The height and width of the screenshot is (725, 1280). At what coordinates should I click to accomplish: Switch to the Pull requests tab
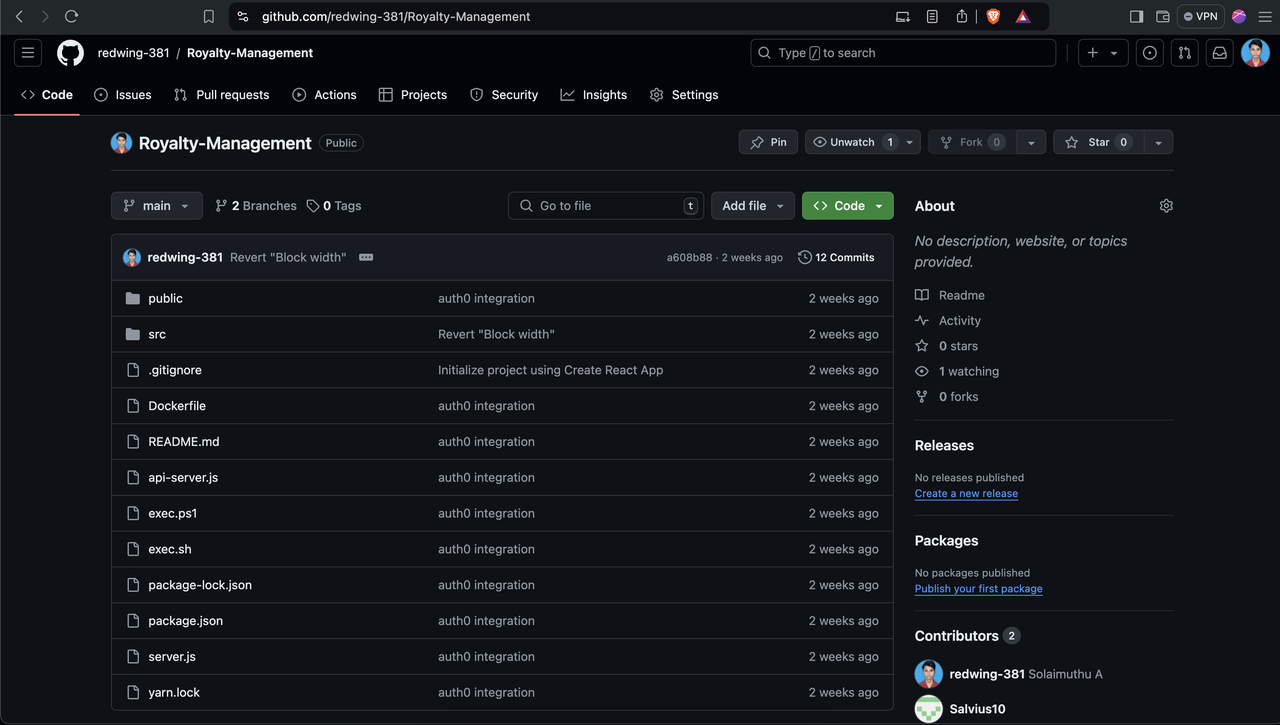coord(221,94)
